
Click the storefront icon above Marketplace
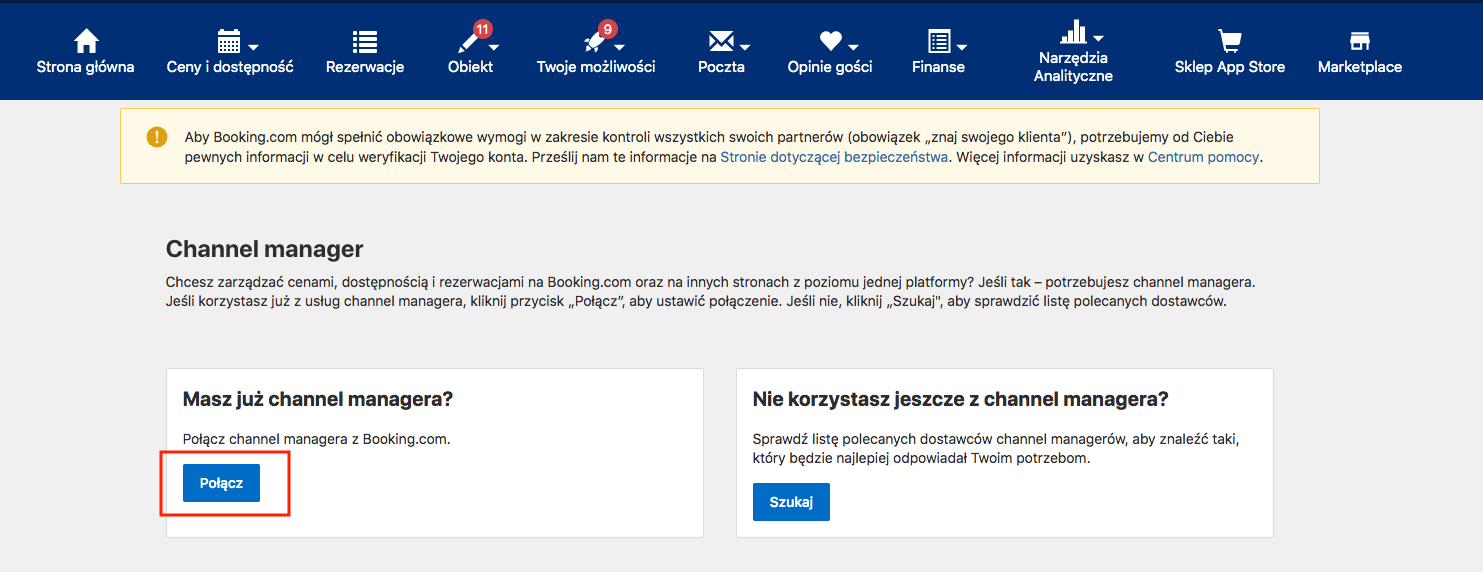pos(1359,41)
